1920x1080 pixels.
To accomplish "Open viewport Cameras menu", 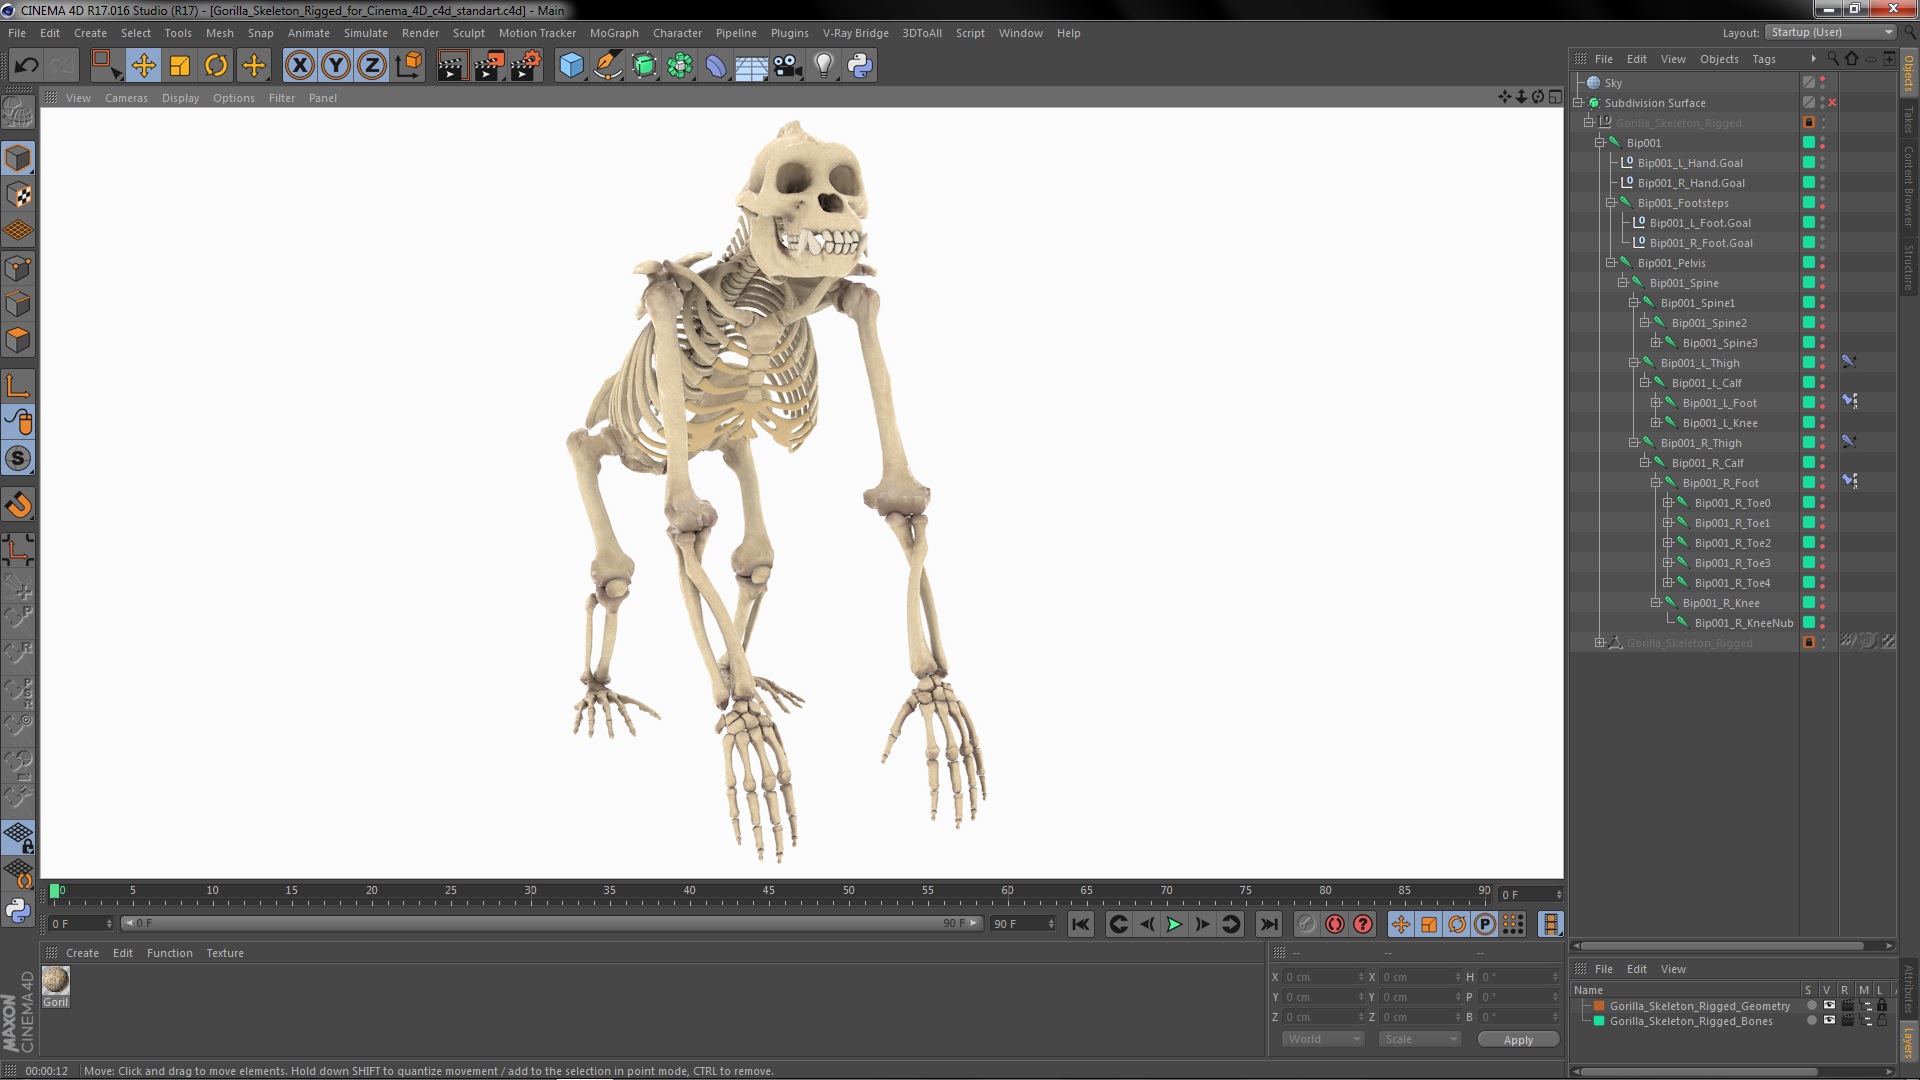I will click(x=126, y=98).
